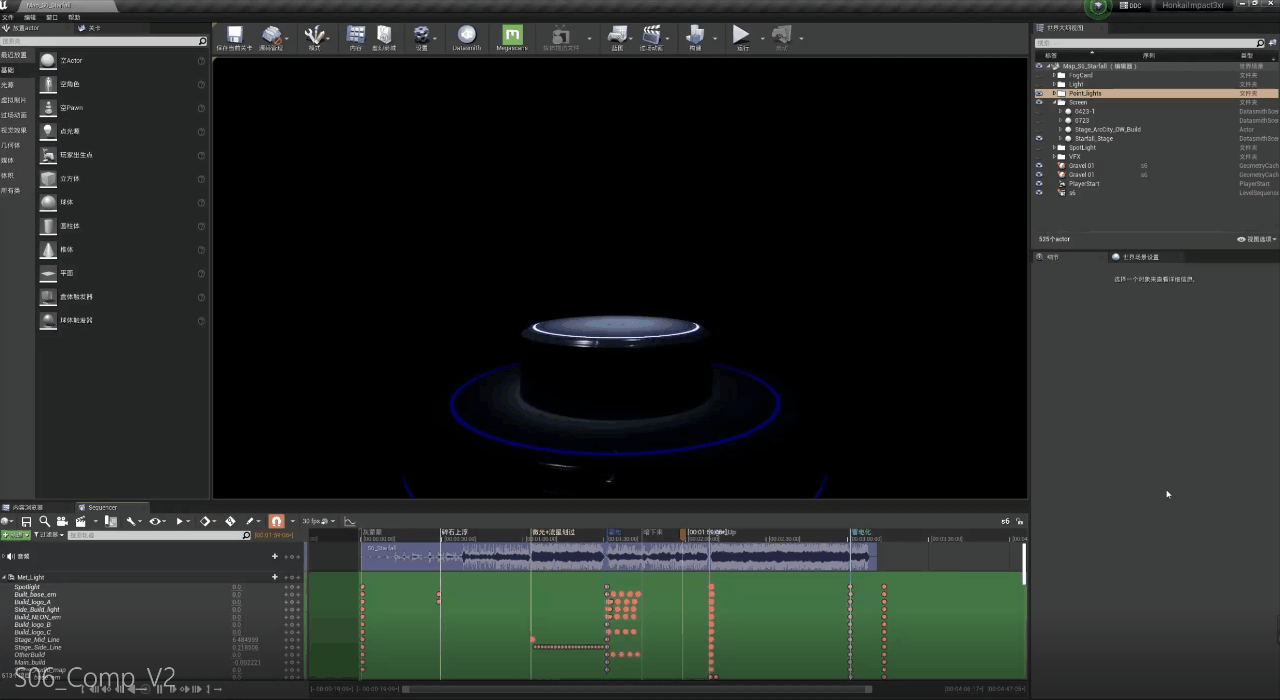Select Point Light bulb icon

click(x=48, y=131)
